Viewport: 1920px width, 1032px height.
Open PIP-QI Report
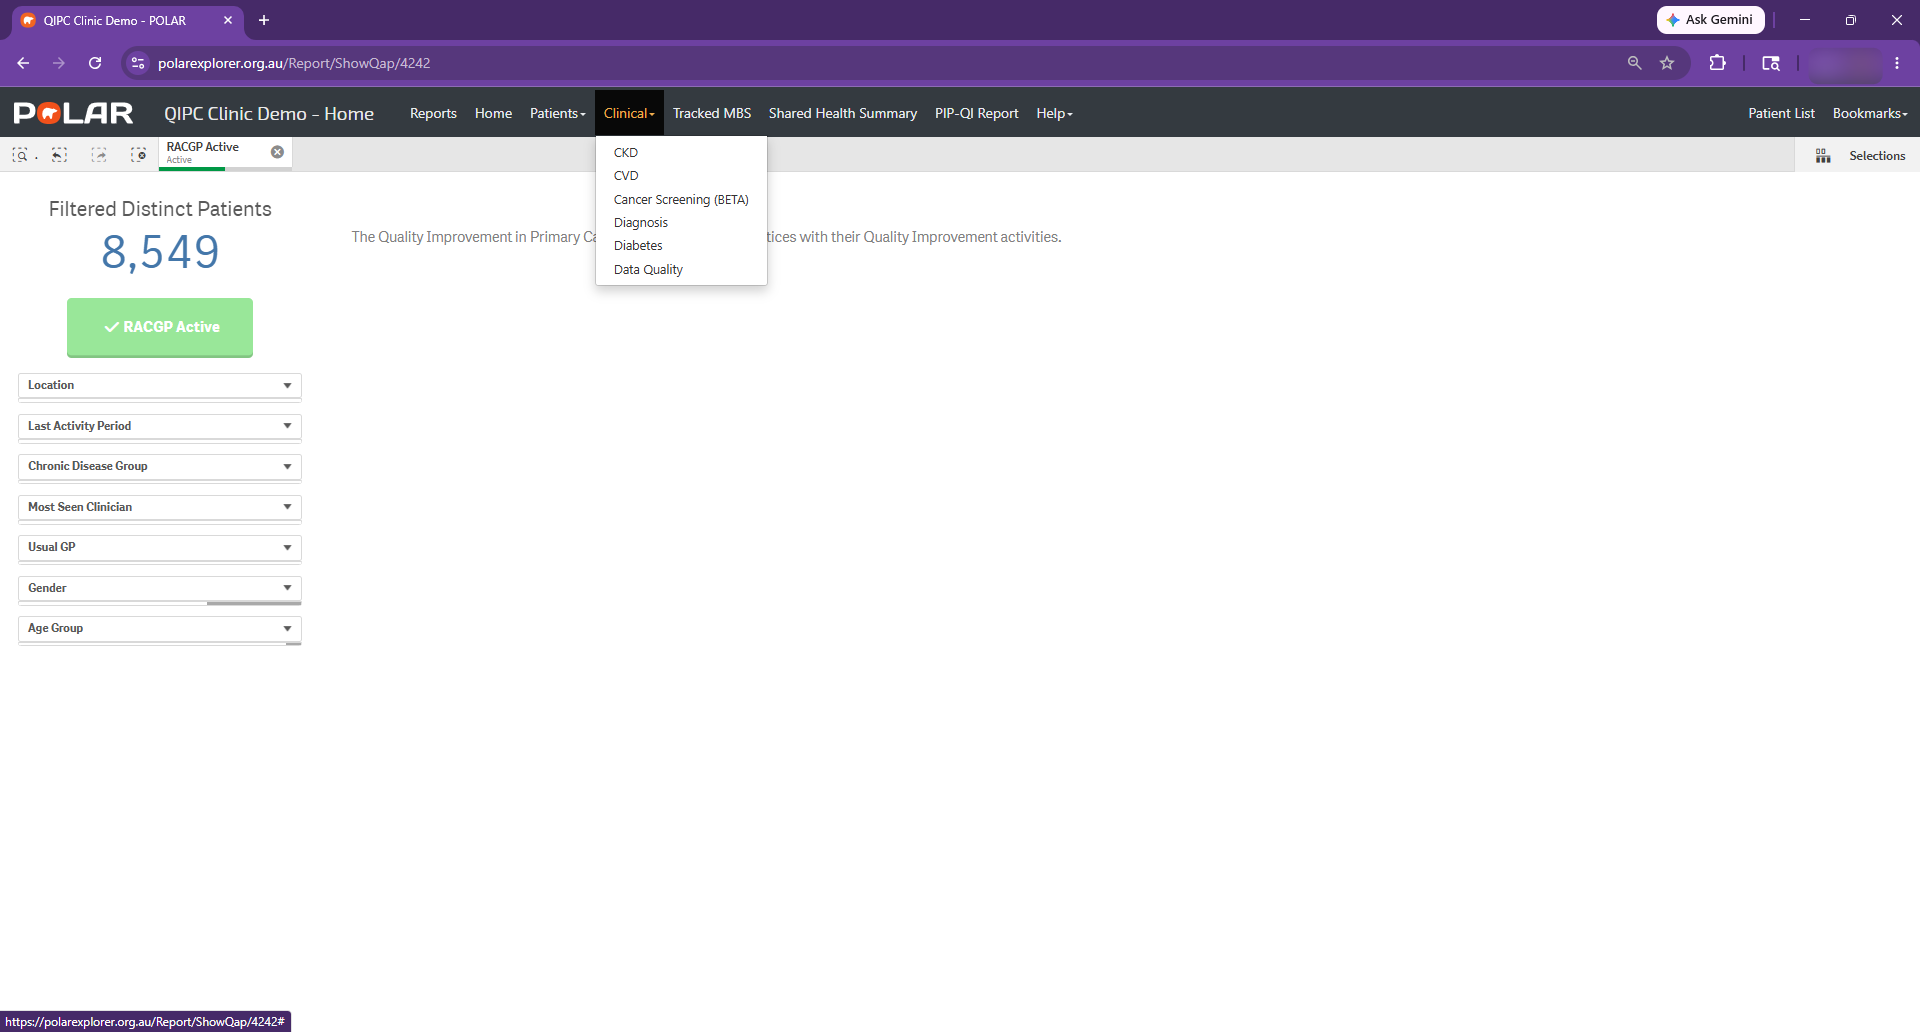976,113
